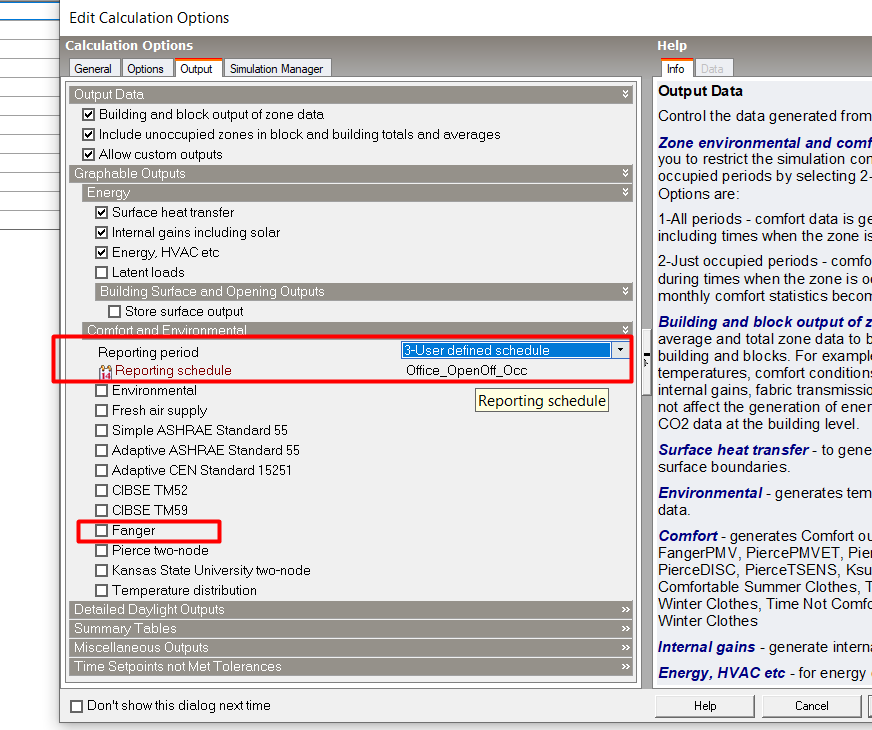This screenshot has height=730, width=872.
Task: Enable Kansas State University two-node
Action: click(101, 570)
